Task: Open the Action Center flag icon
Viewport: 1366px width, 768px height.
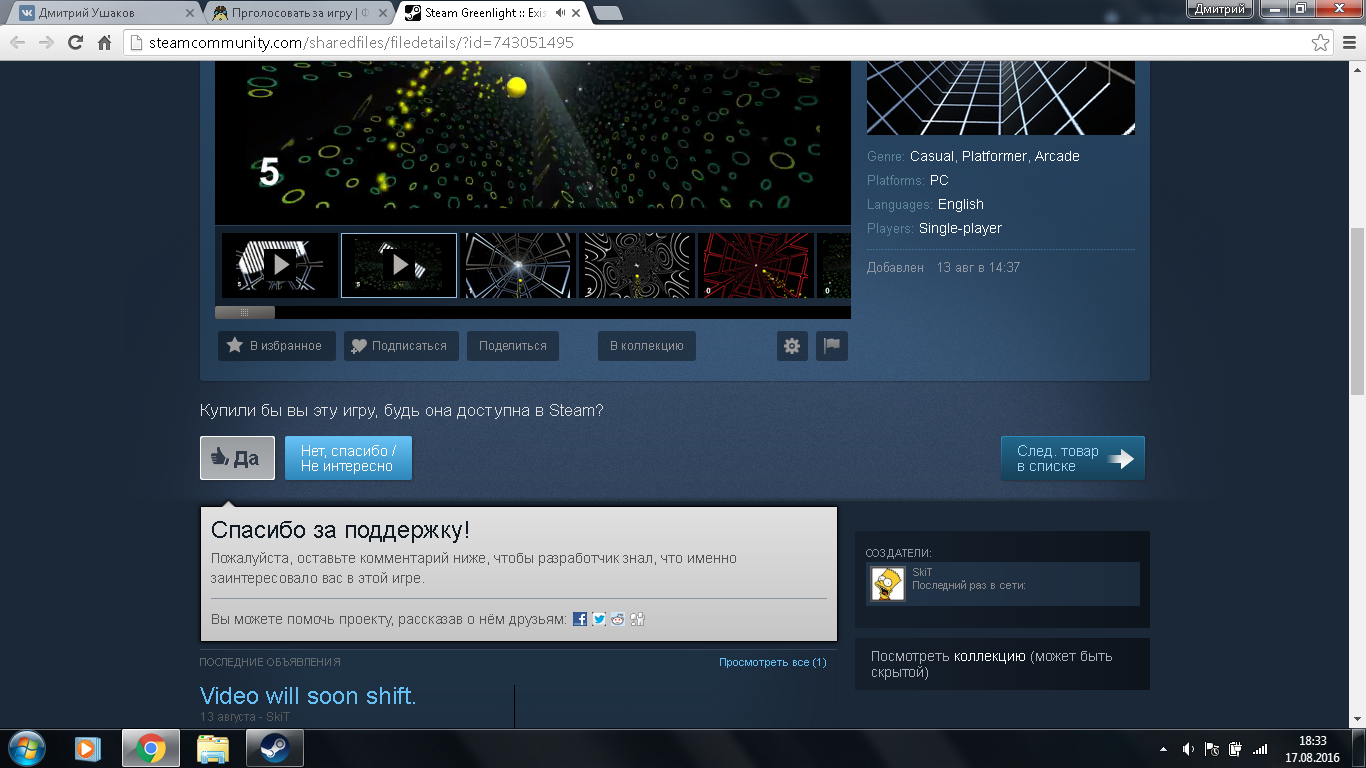Action: (1212, 749)
